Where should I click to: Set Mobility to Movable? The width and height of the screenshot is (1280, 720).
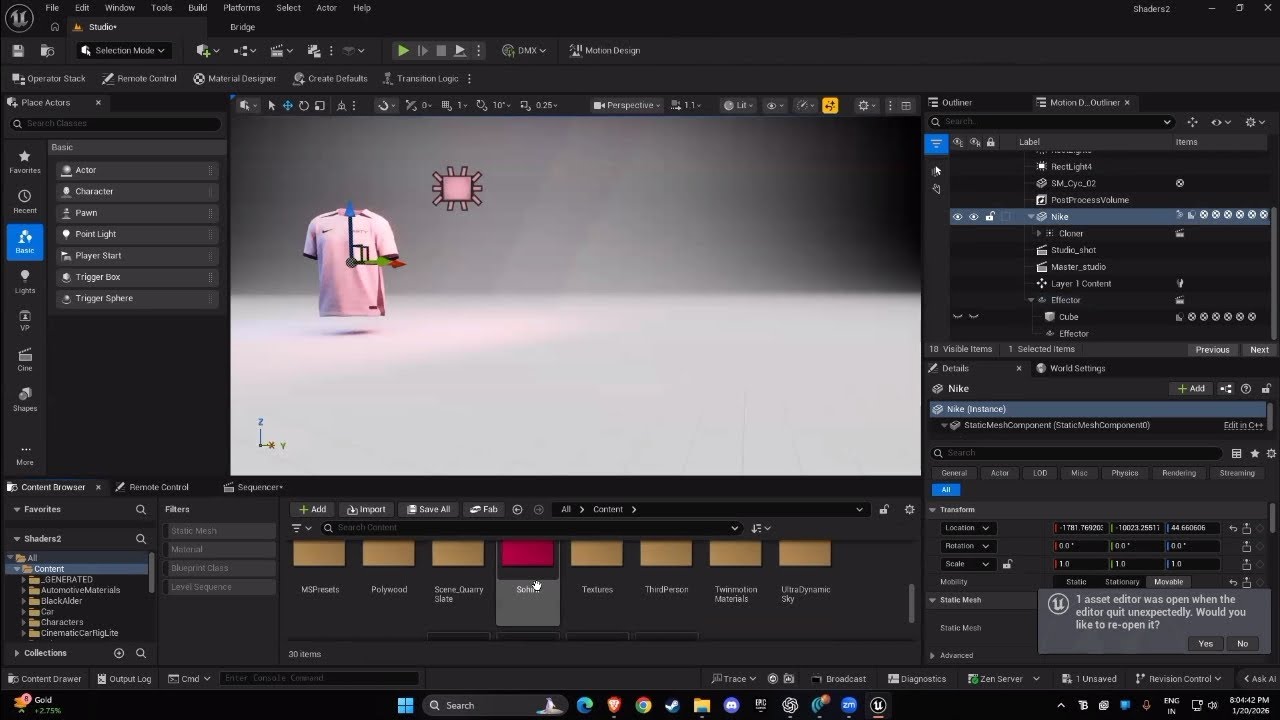click(x=1168, y=582)
